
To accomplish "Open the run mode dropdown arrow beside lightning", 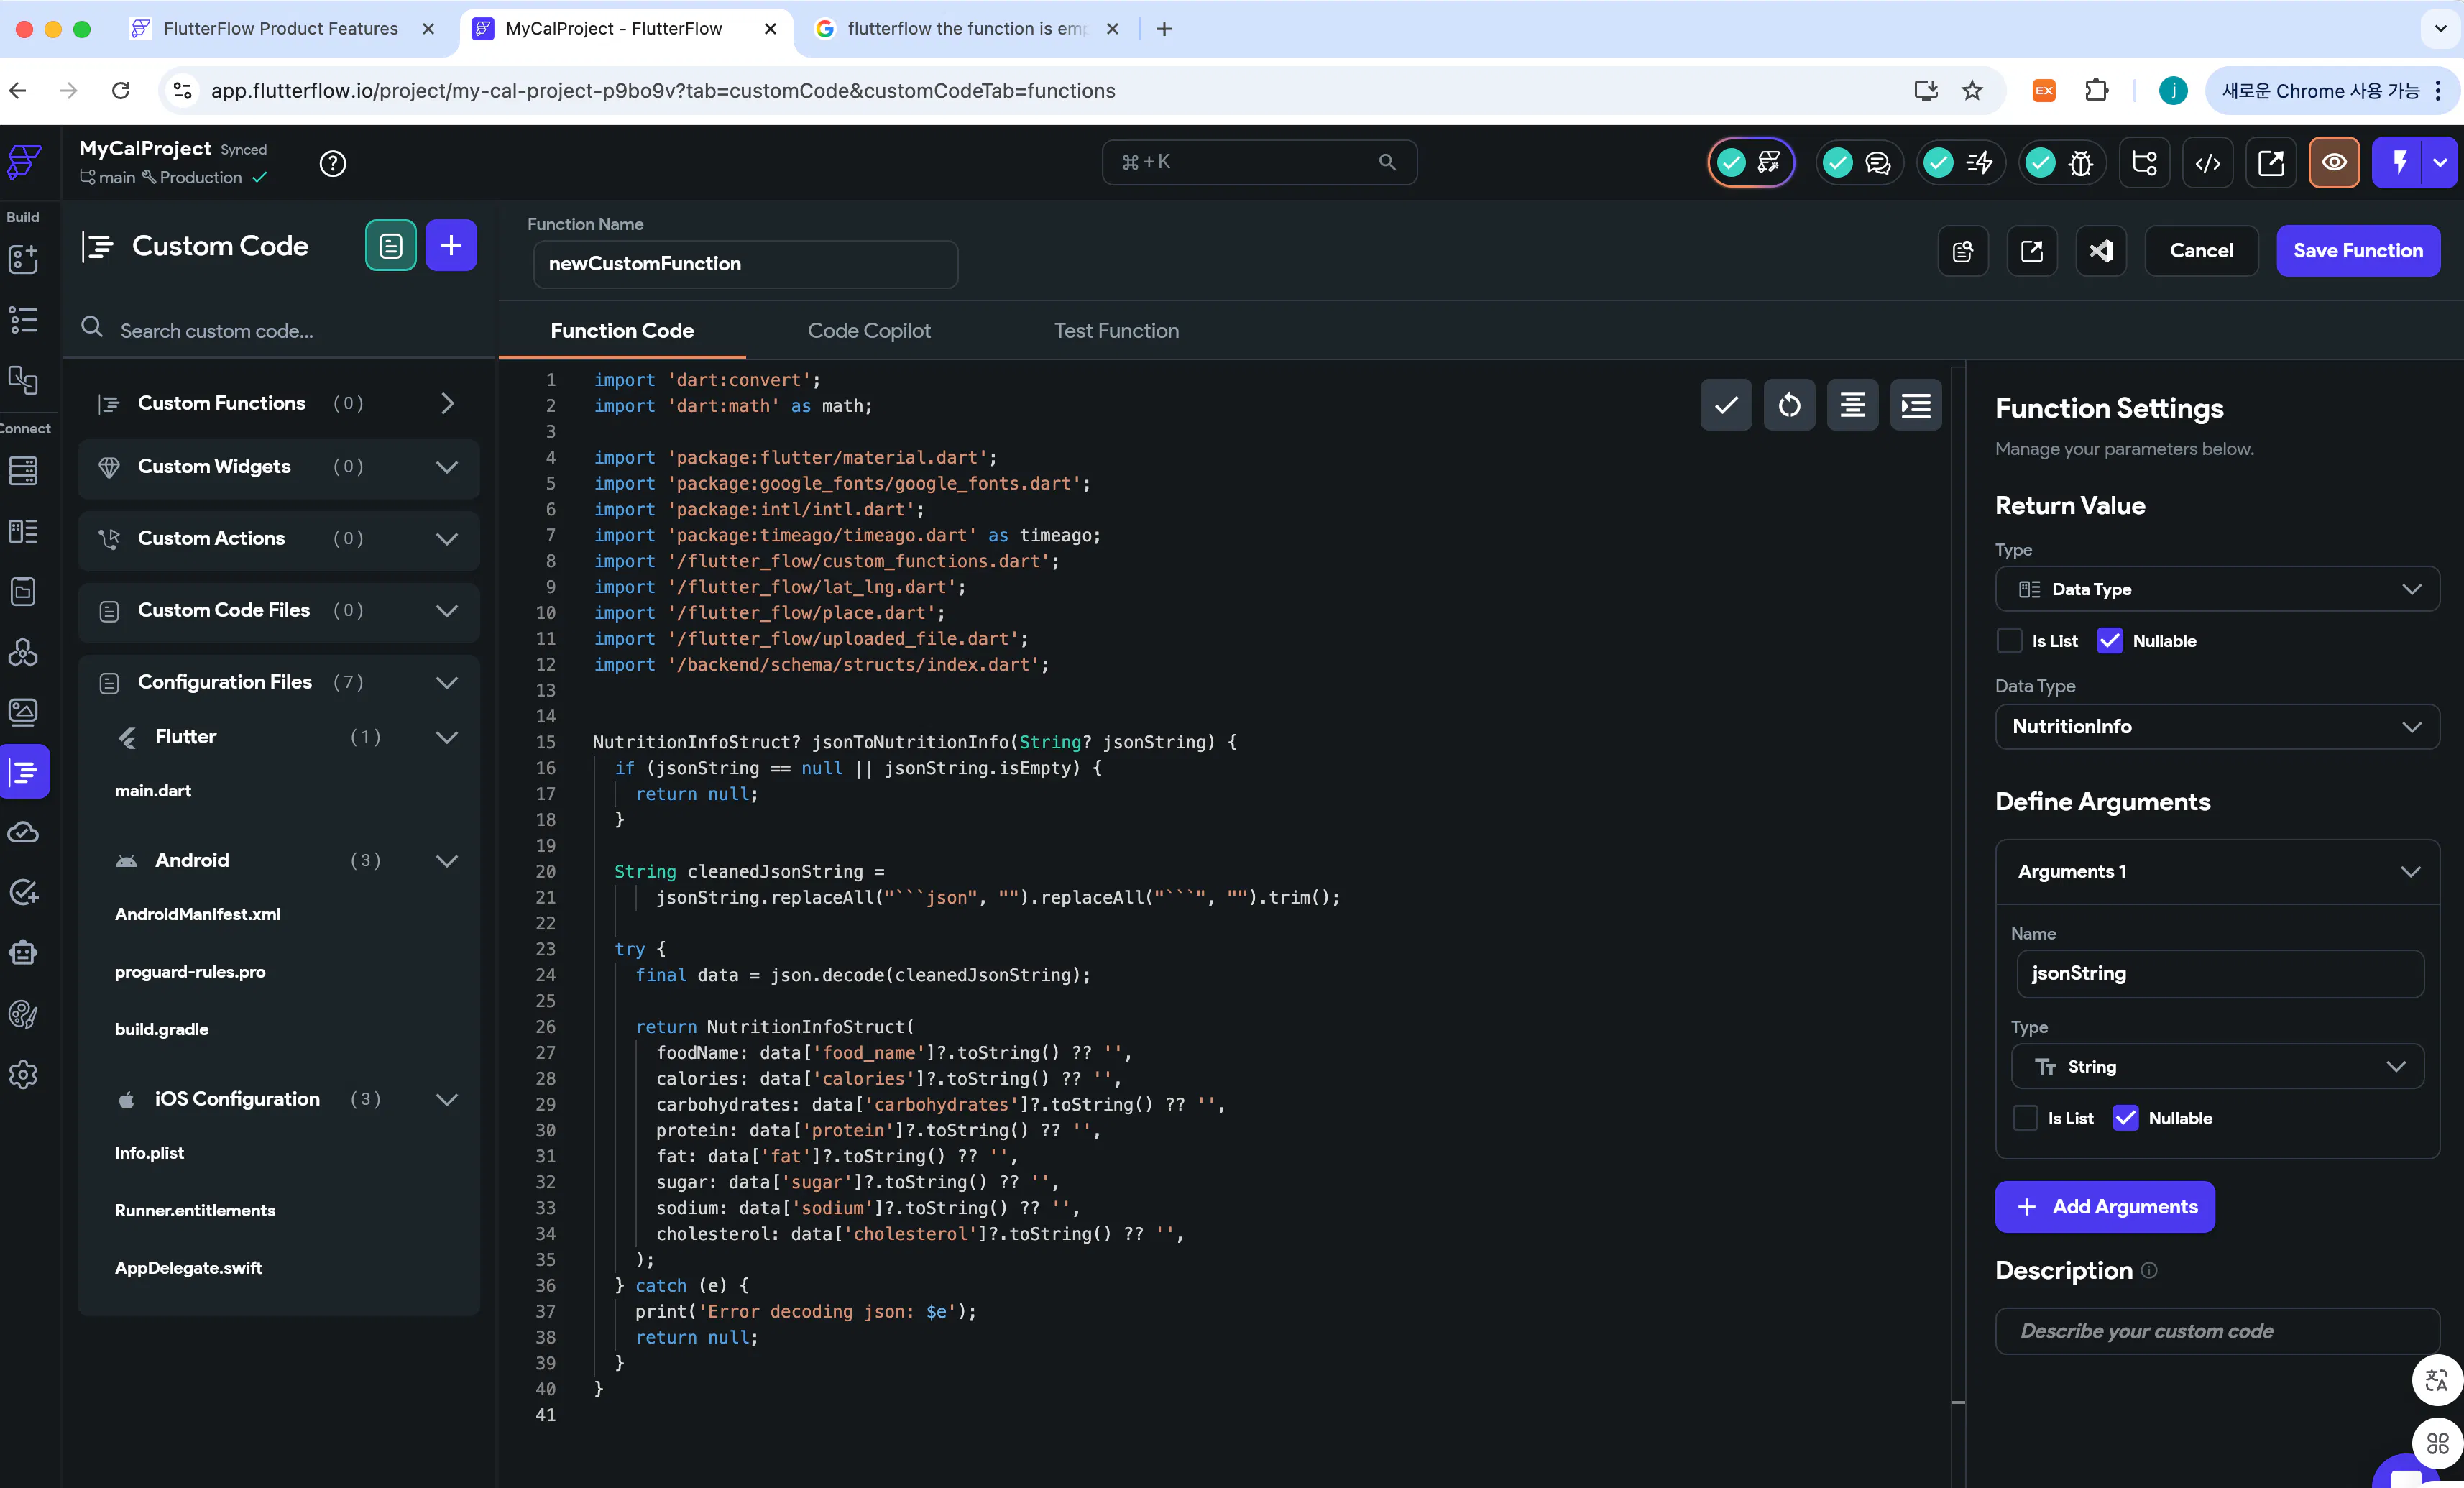I will coord(2441,162).
